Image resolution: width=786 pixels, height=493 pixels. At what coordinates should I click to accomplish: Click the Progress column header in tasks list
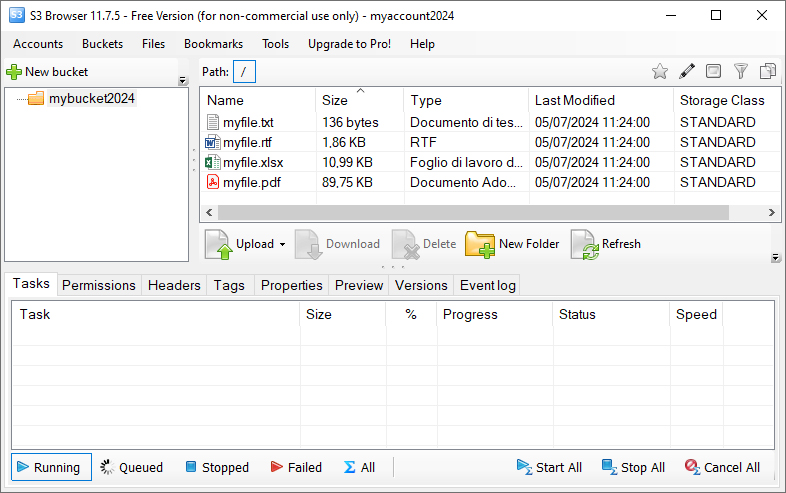[x=495, y=314]
